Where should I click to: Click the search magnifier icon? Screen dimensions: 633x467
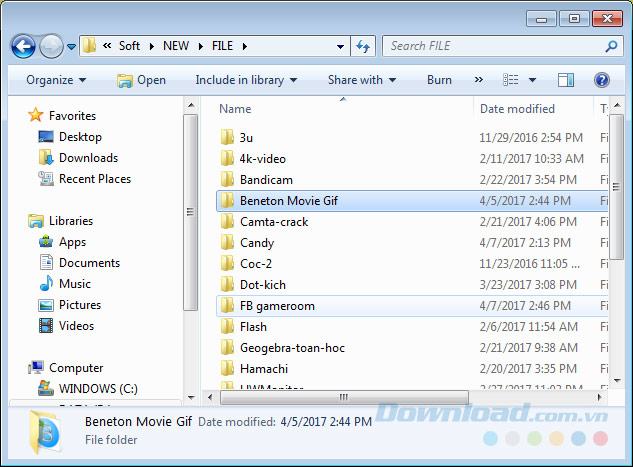[x=612, y=46]
